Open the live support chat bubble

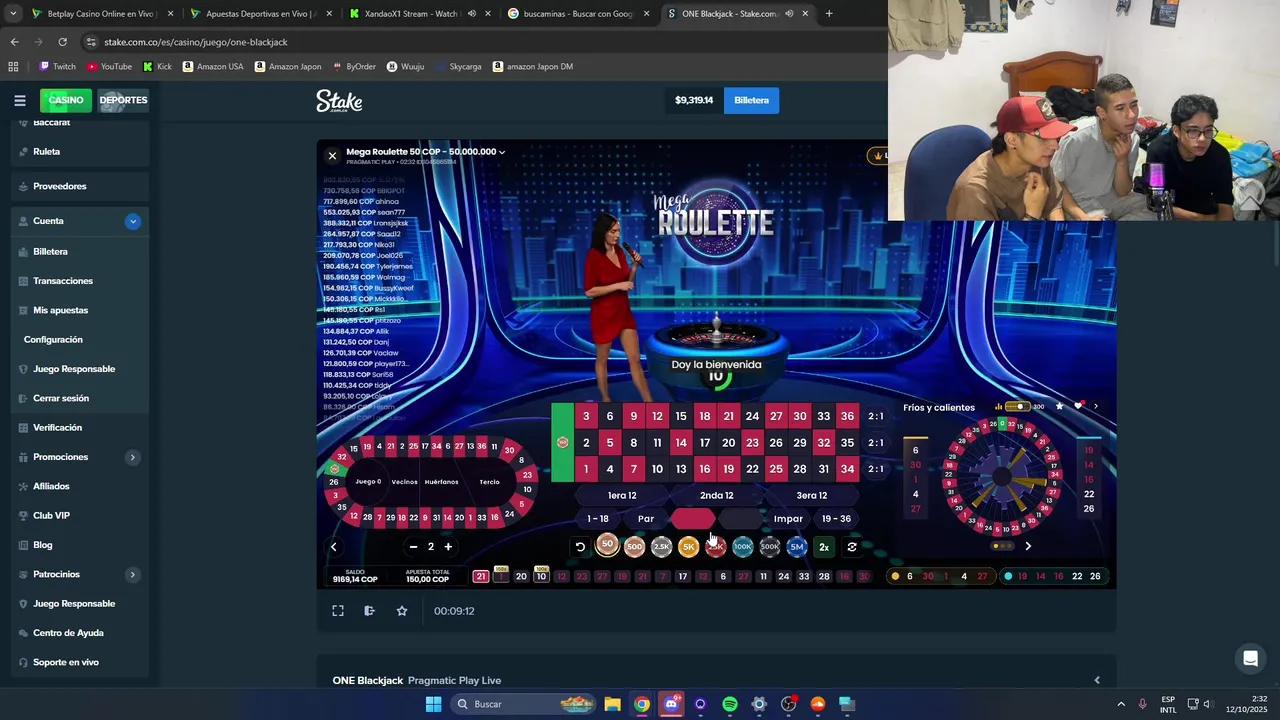coord(1250,658)
